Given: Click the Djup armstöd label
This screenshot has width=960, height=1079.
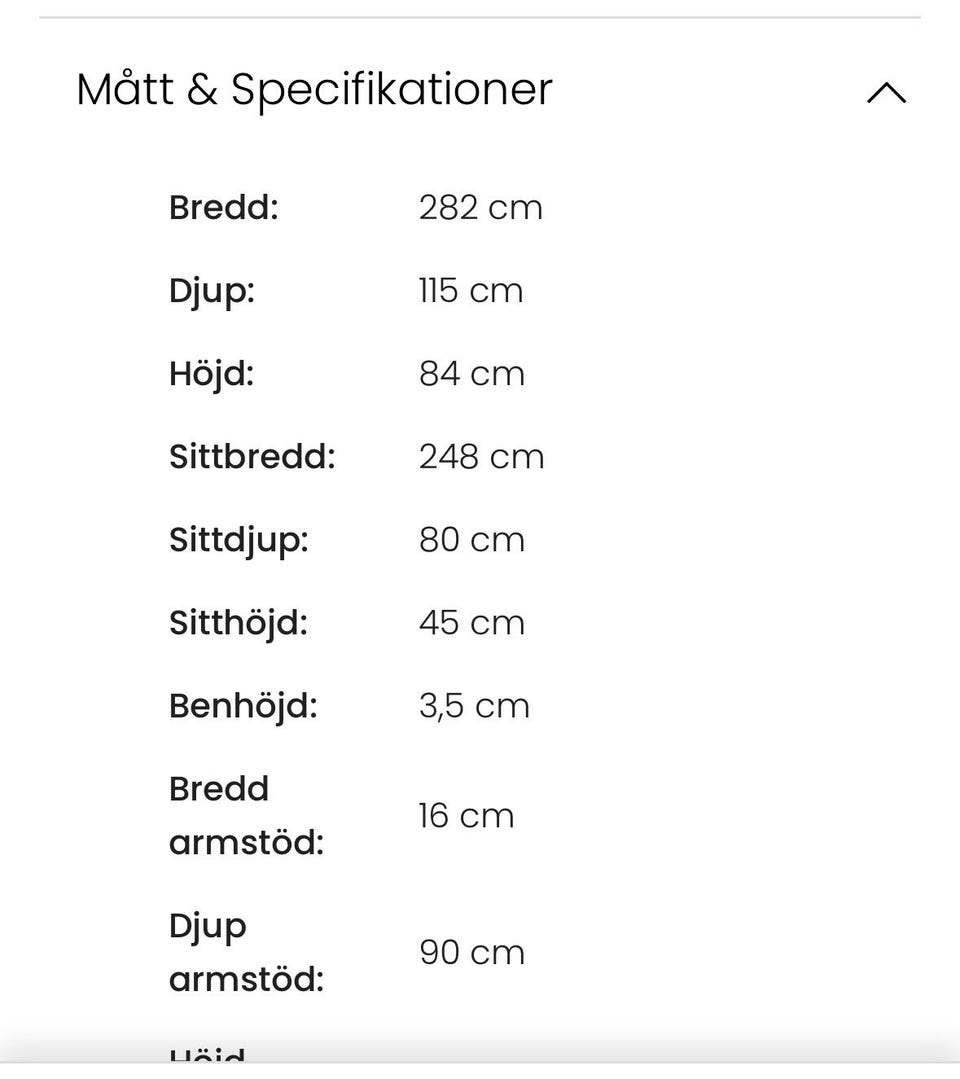Looking at the screenshot, I should click(246, 953).
